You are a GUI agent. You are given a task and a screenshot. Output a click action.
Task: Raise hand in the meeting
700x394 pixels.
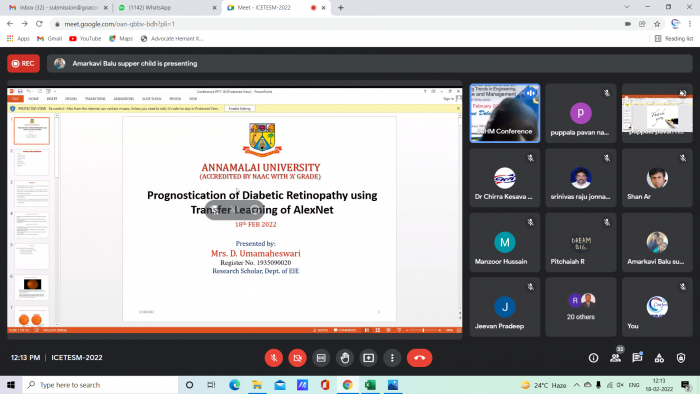[345, 358]
